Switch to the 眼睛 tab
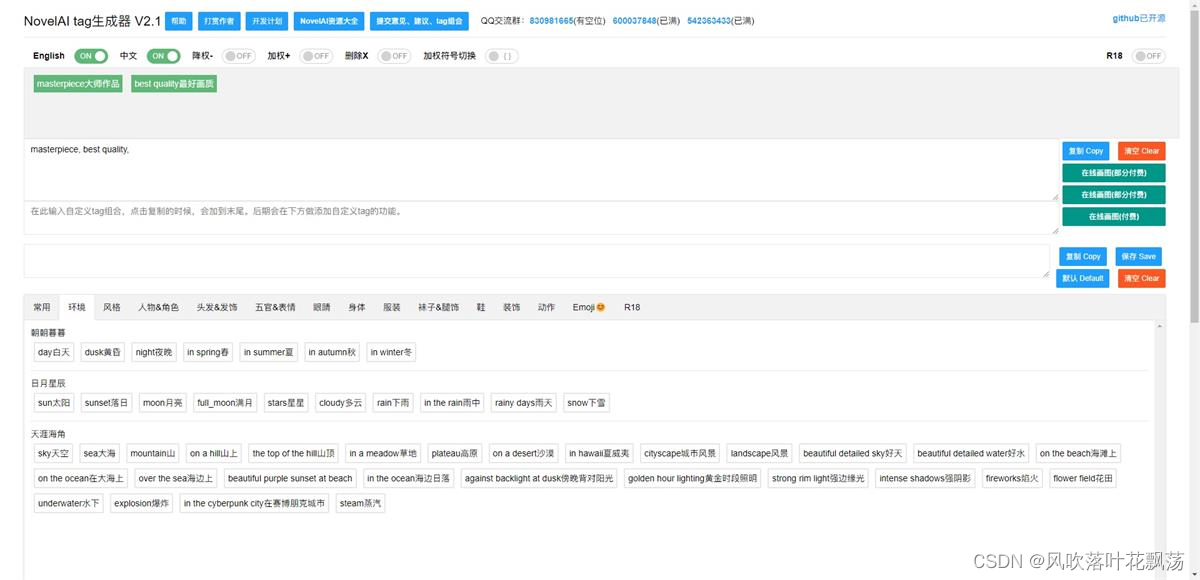1200x580 pixels. (321, 307)
